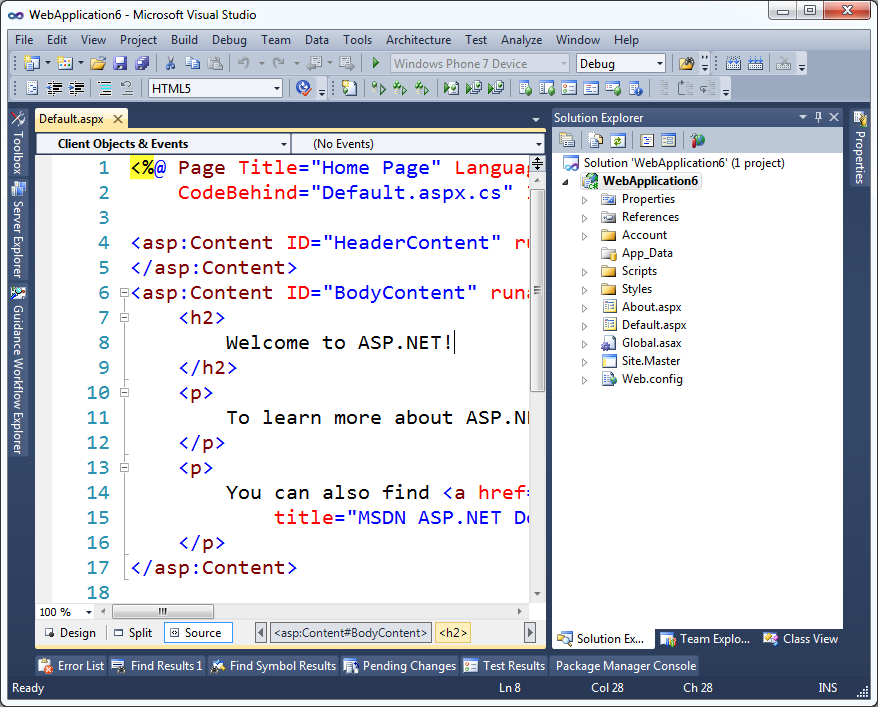Open the Server Explorer side panel
The height and width of the screenshot is (707, 878).
pos(18,230)
